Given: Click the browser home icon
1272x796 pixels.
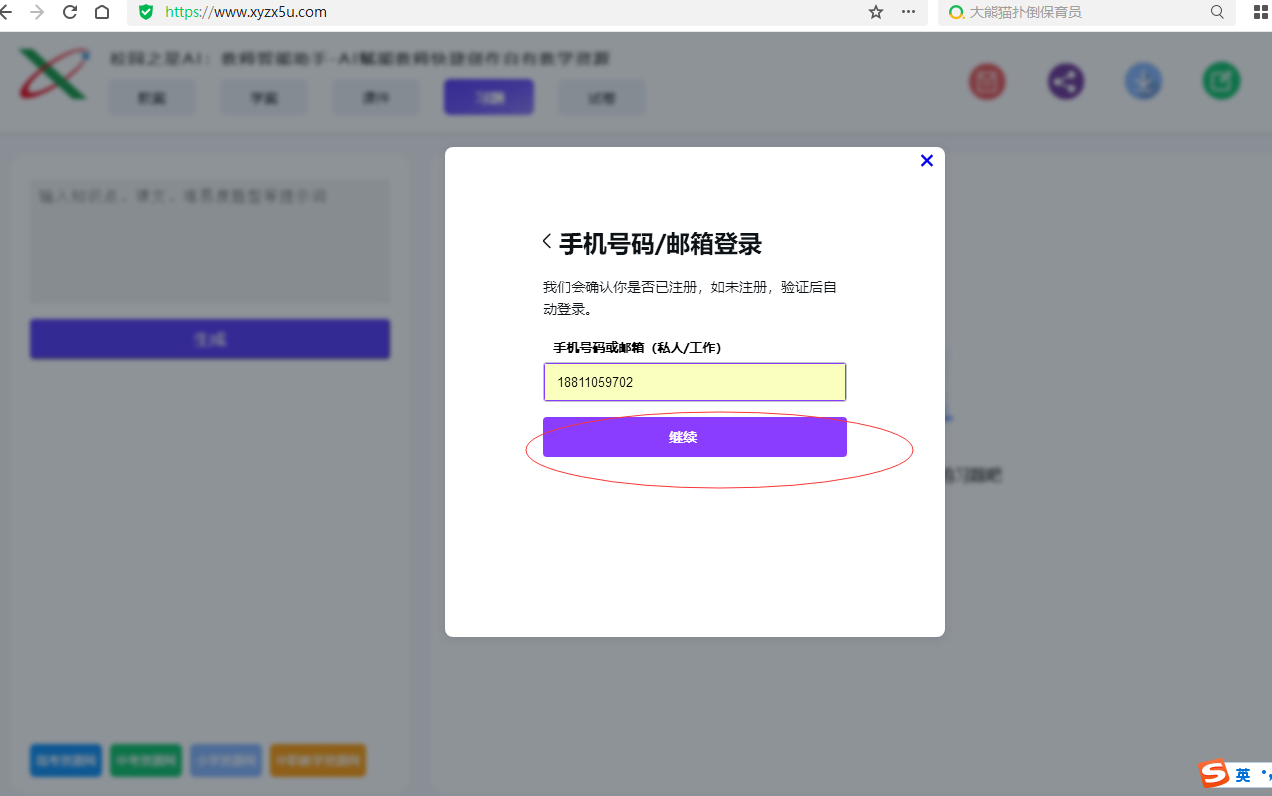Looking at the screenshot, I should click(x=102, y=12).
